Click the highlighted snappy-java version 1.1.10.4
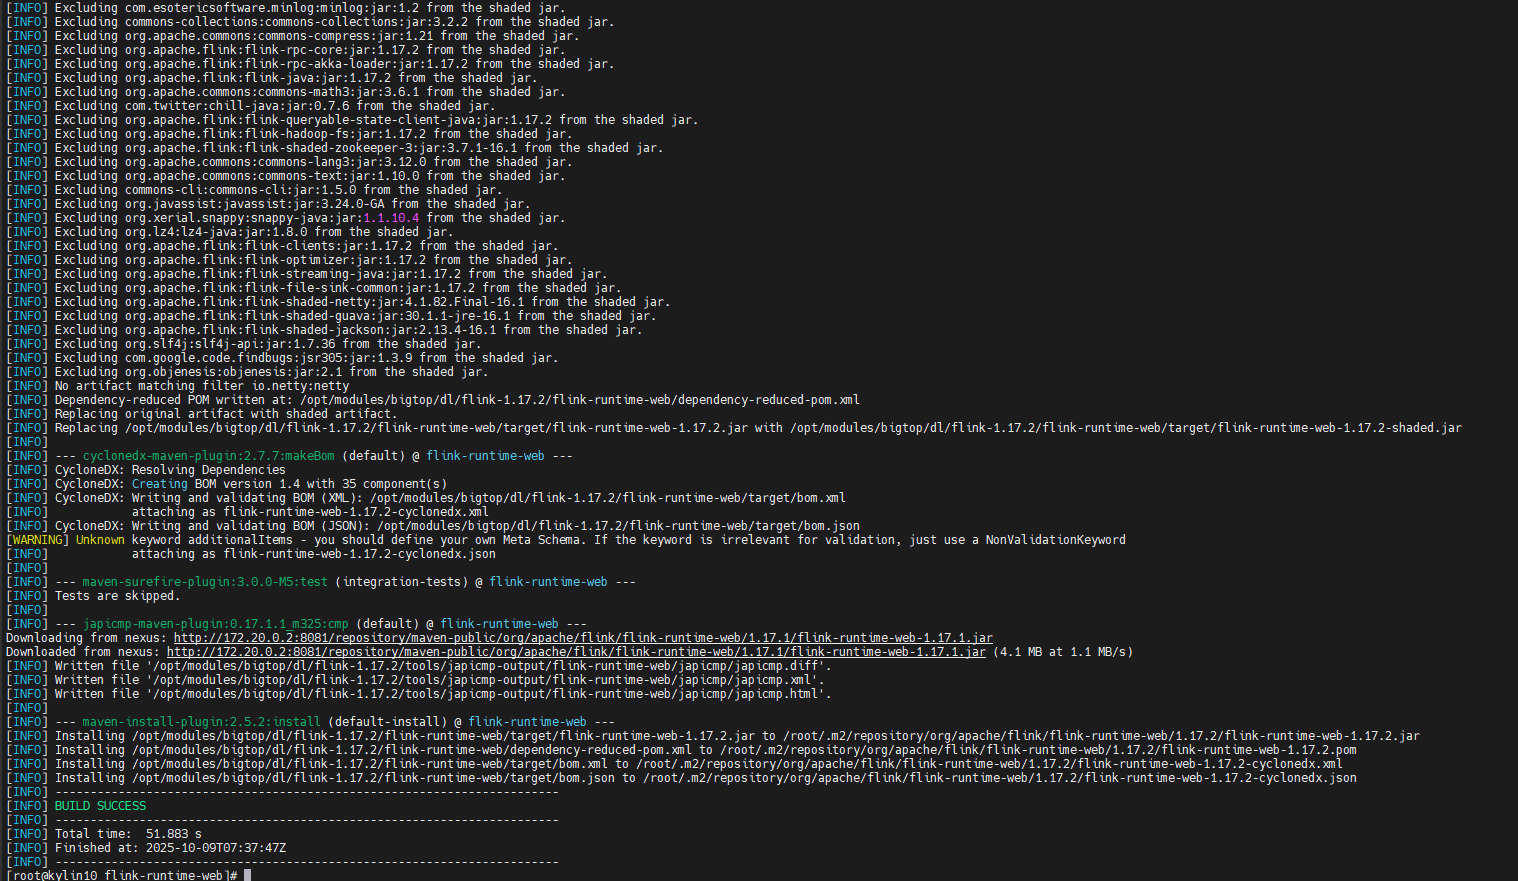This screenshot has height=881, width=1518. (x=391, y=218)
